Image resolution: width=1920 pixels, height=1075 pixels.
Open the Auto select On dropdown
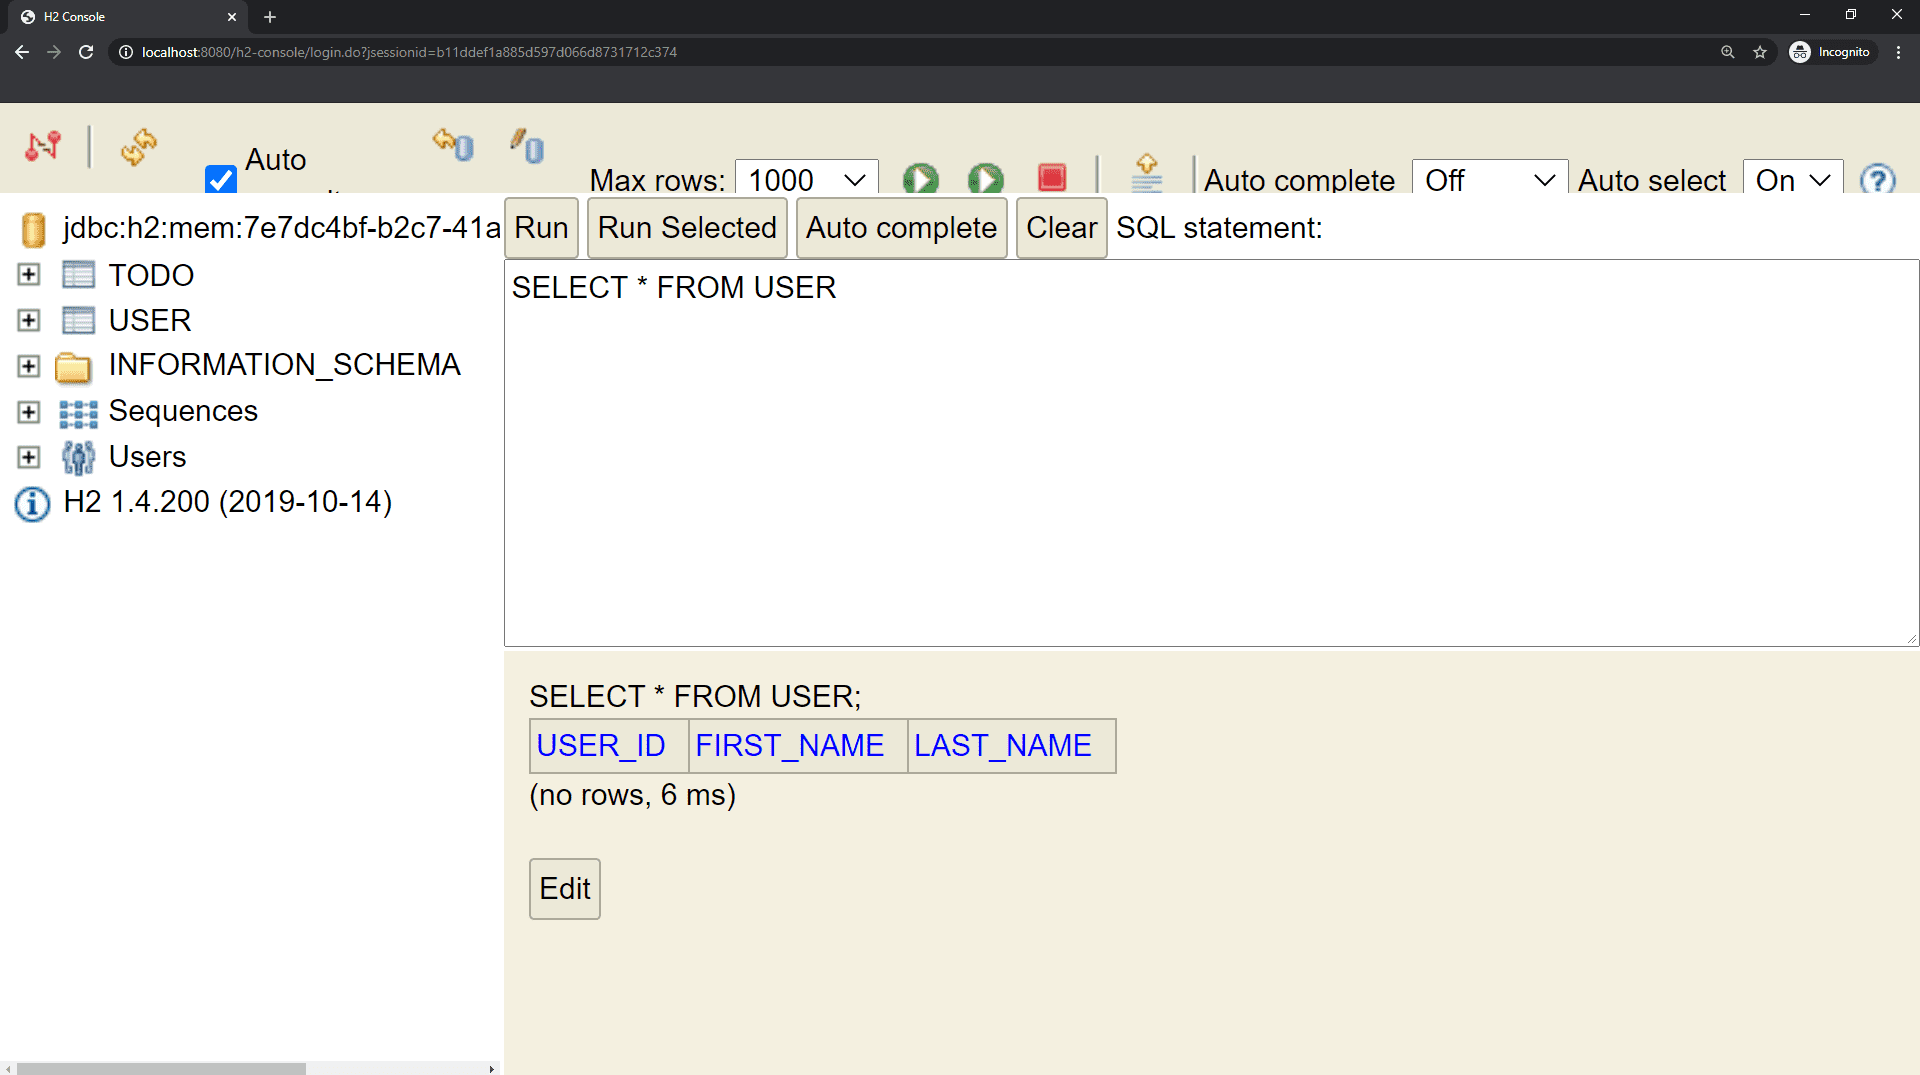coord(1792,180)
